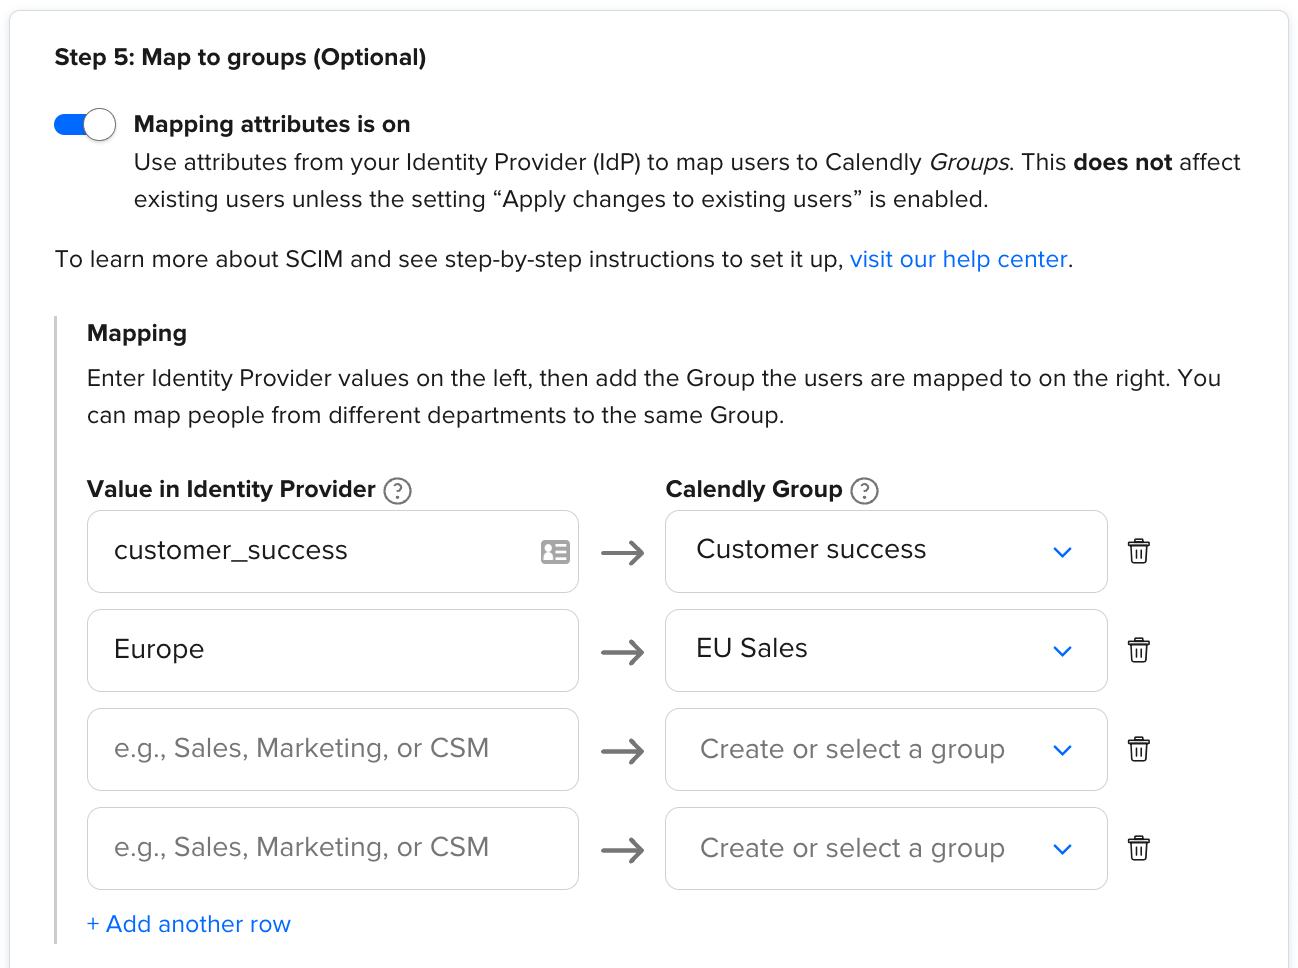Open help tooltip for Calendly Group
Screen dimensions: 1298x968
pyautogui.click(x=864, y=491)
